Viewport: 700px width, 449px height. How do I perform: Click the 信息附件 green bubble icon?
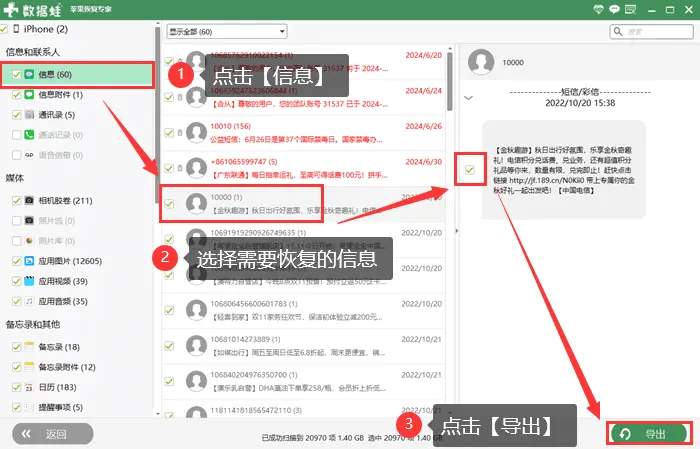point(29,95)
